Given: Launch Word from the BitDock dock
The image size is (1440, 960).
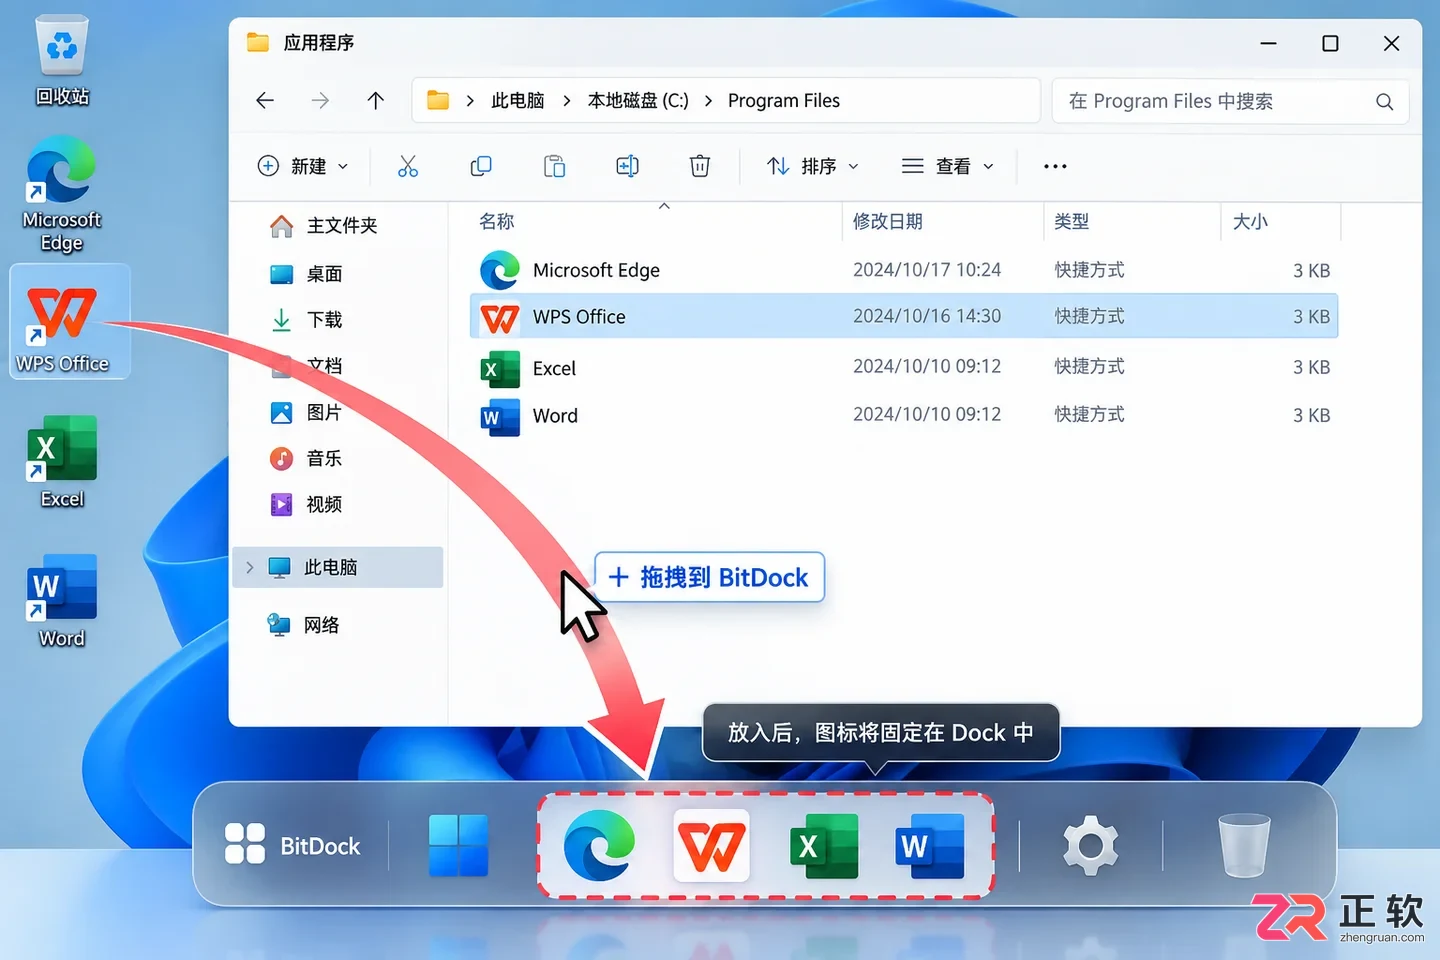Looking at the screenshot, I should pos(930,846).
